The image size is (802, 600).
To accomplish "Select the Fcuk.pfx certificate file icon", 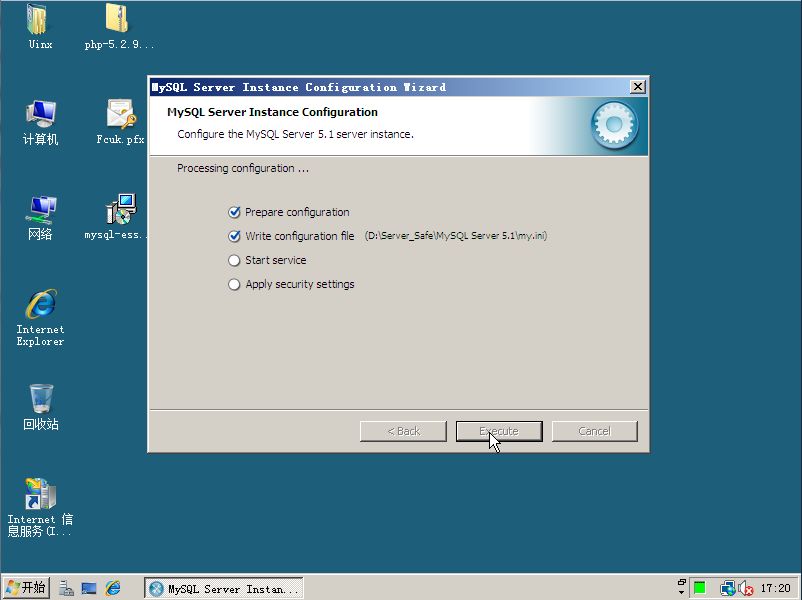I will click(x=121, y=114).
